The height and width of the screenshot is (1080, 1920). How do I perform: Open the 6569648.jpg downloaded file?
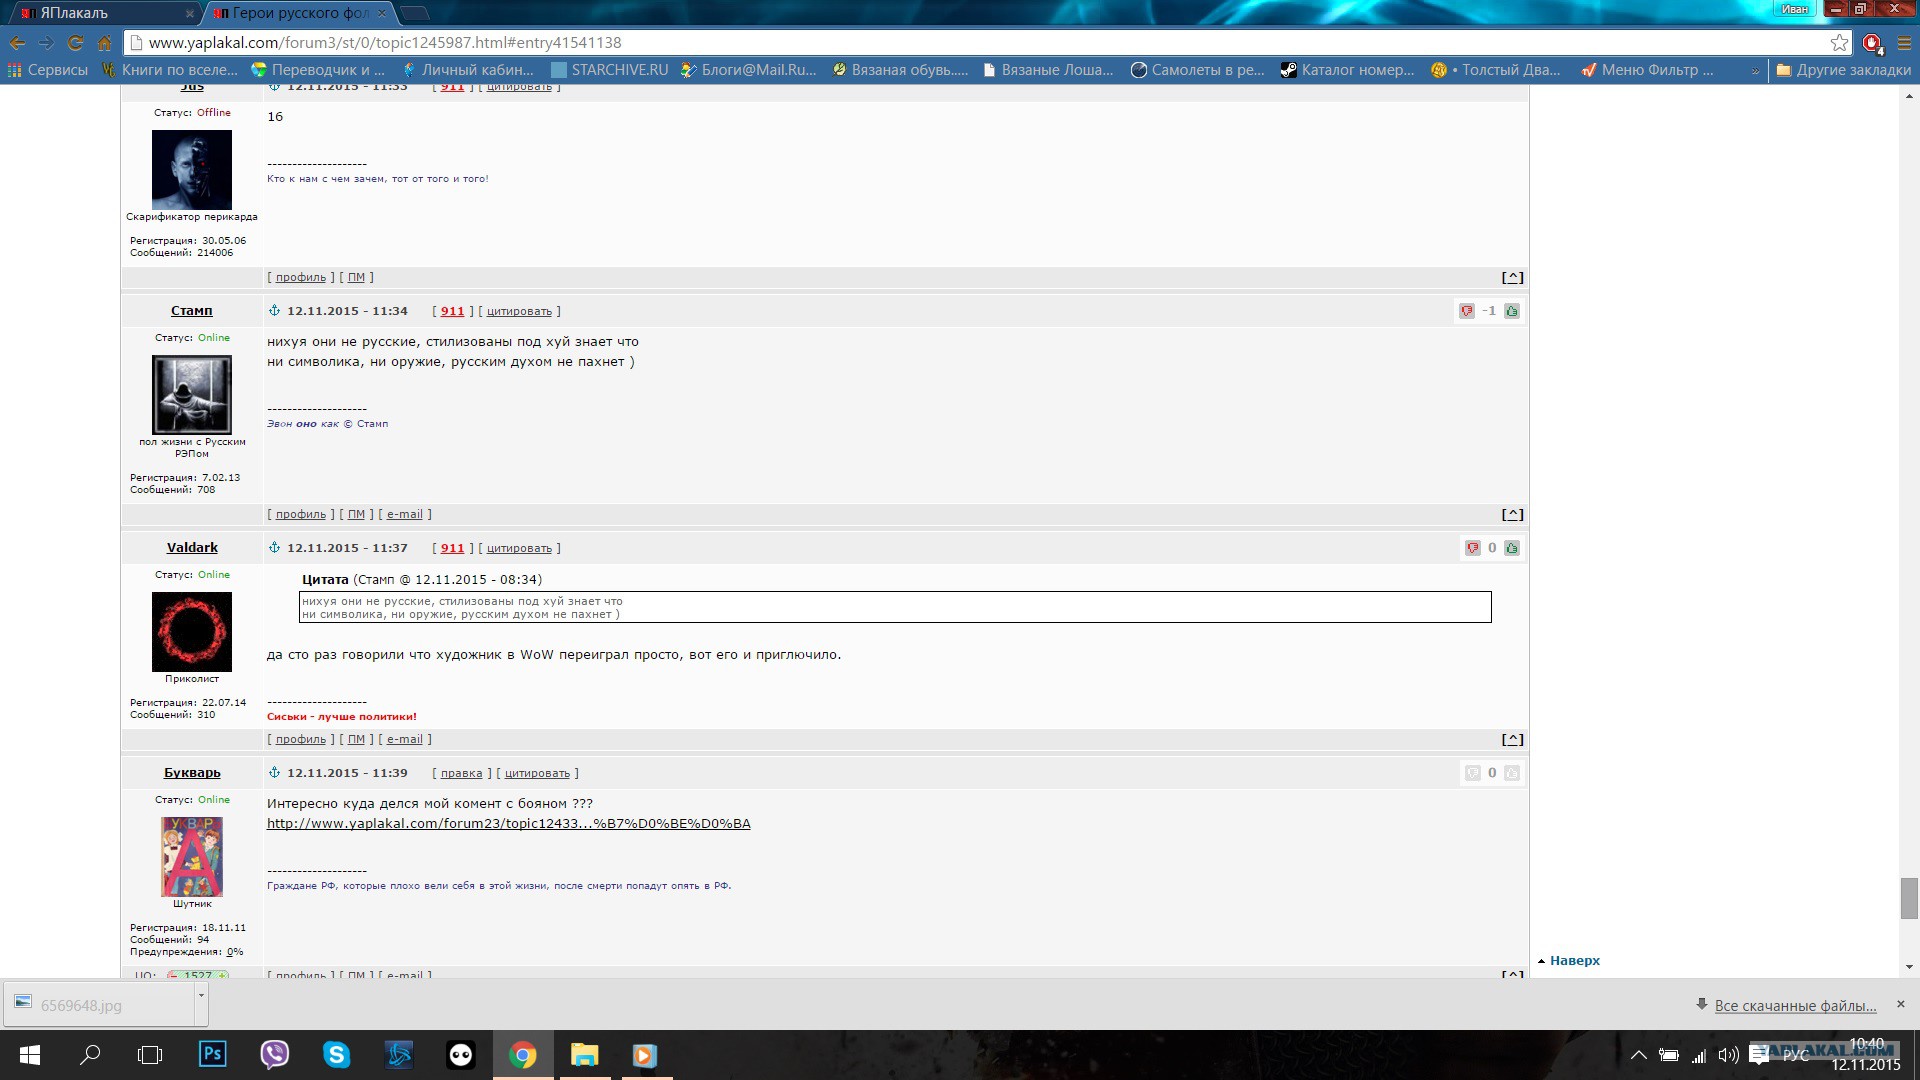pyautogui.click(x=99, y=1005)
